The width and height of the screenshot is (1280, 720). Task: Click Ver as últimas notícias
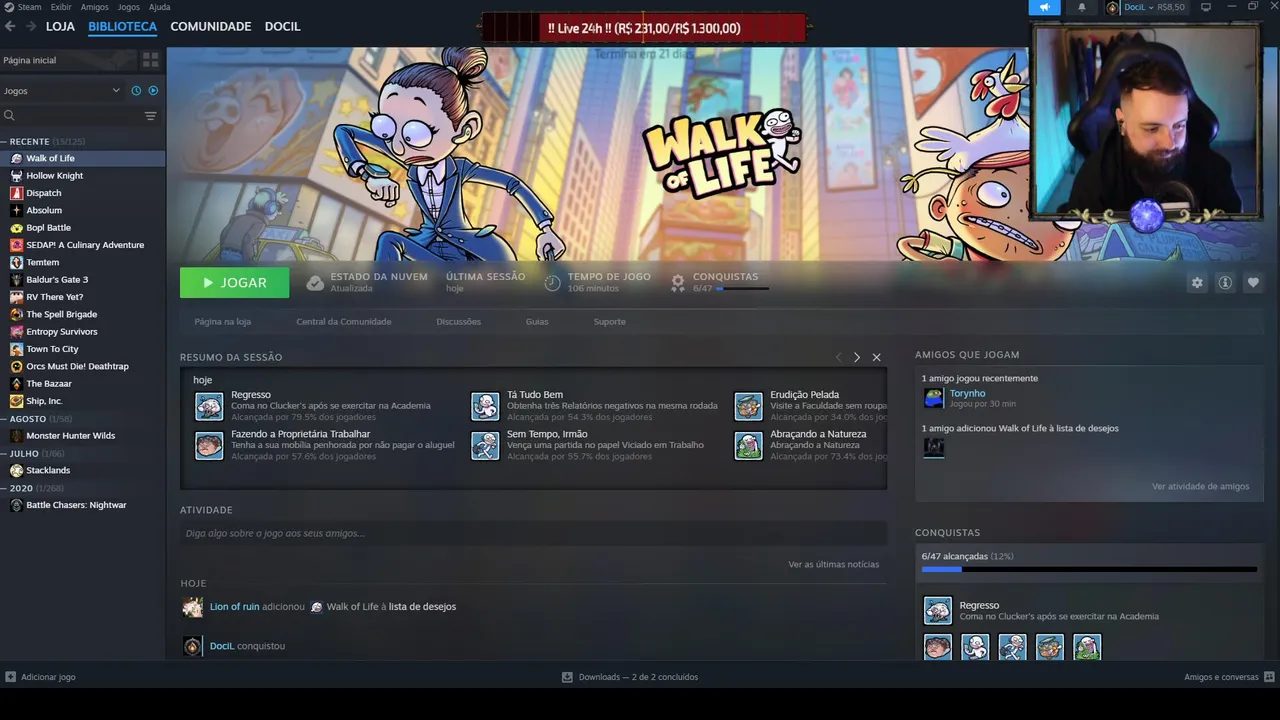[x=834, y=565]
